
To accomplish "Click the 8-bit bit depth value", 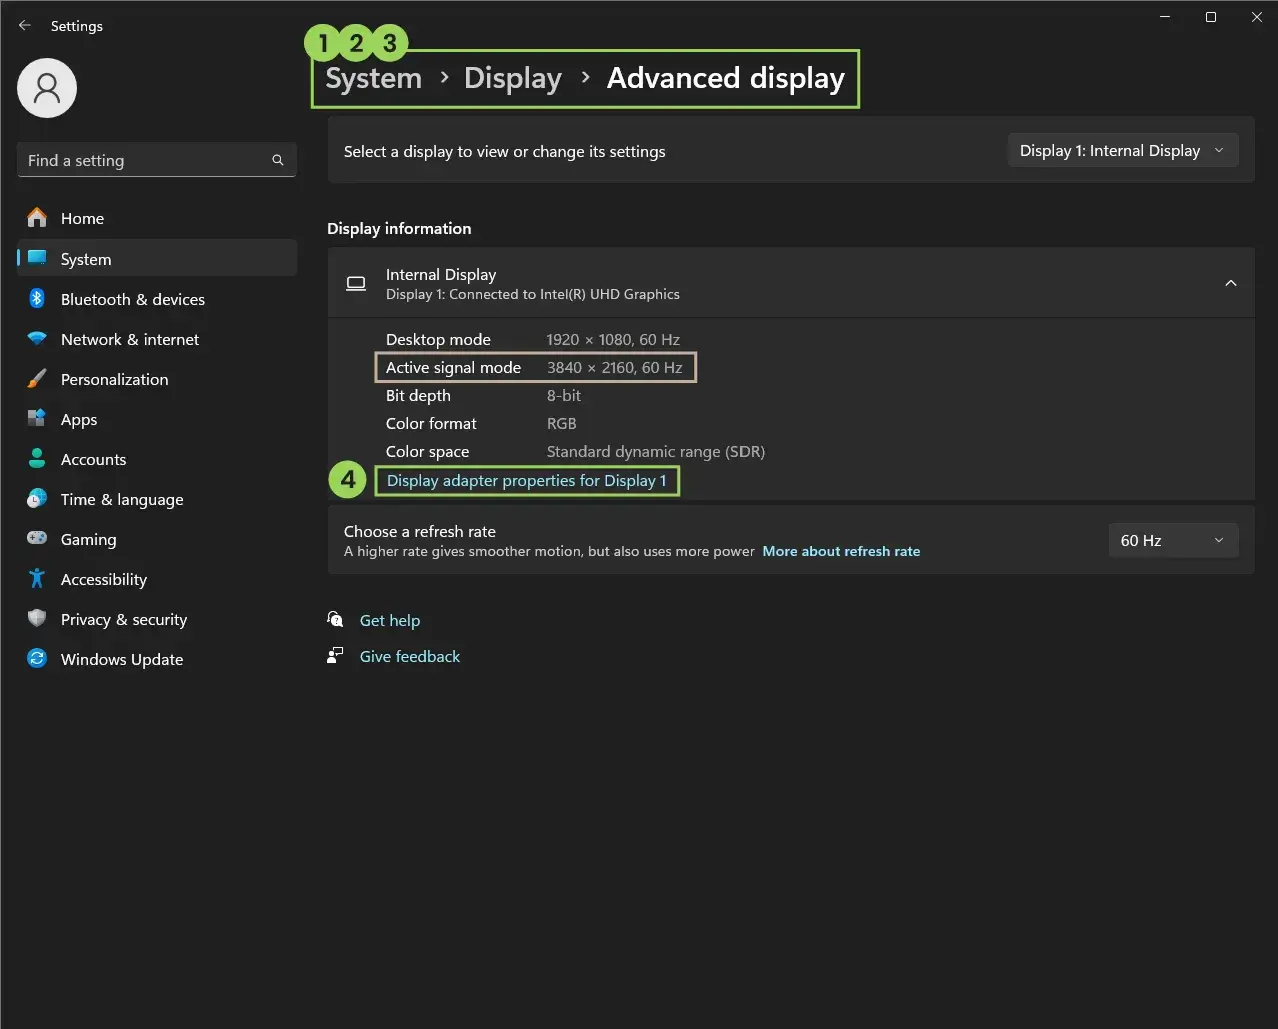I will point(563,395).
